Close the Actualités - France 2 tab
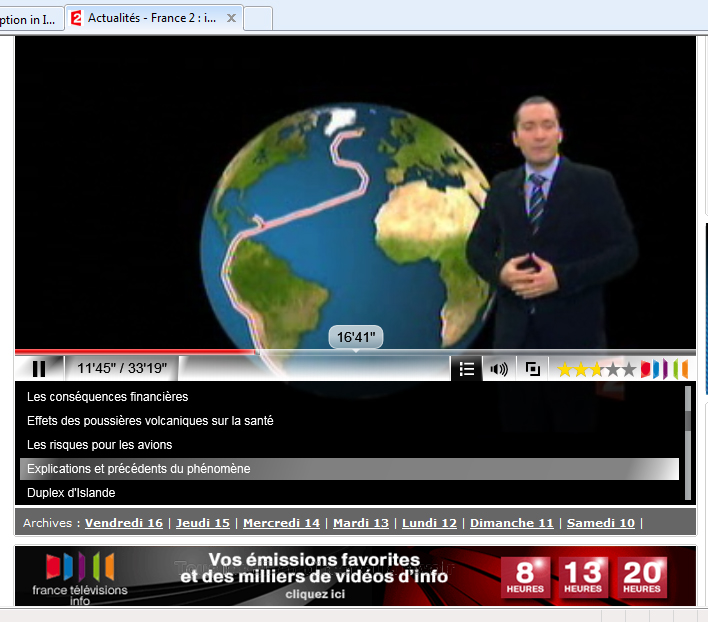Viewport: 708px width, 622px height. (231, 18)
